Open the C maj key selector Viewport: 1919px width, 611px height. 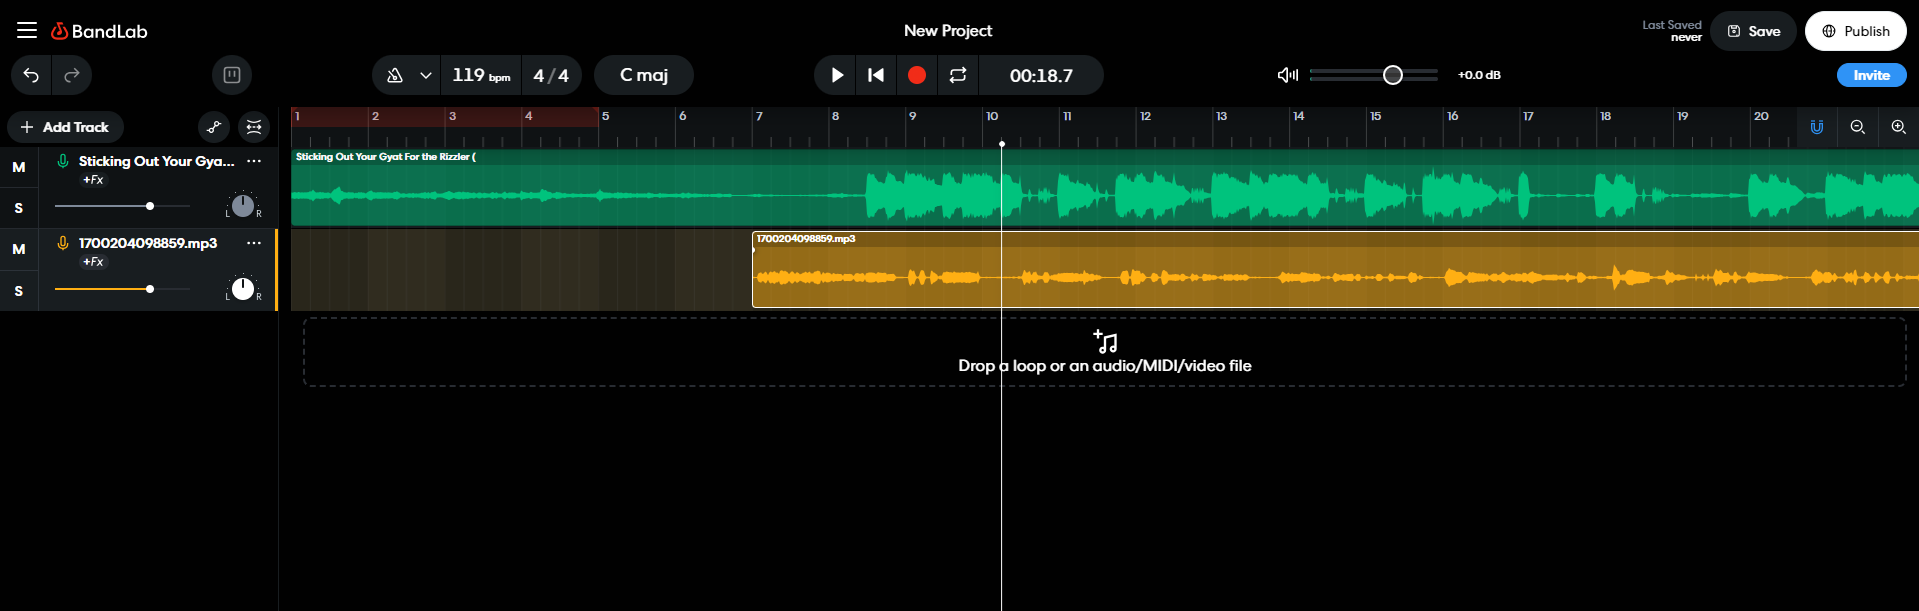click(x=643, y=75)
